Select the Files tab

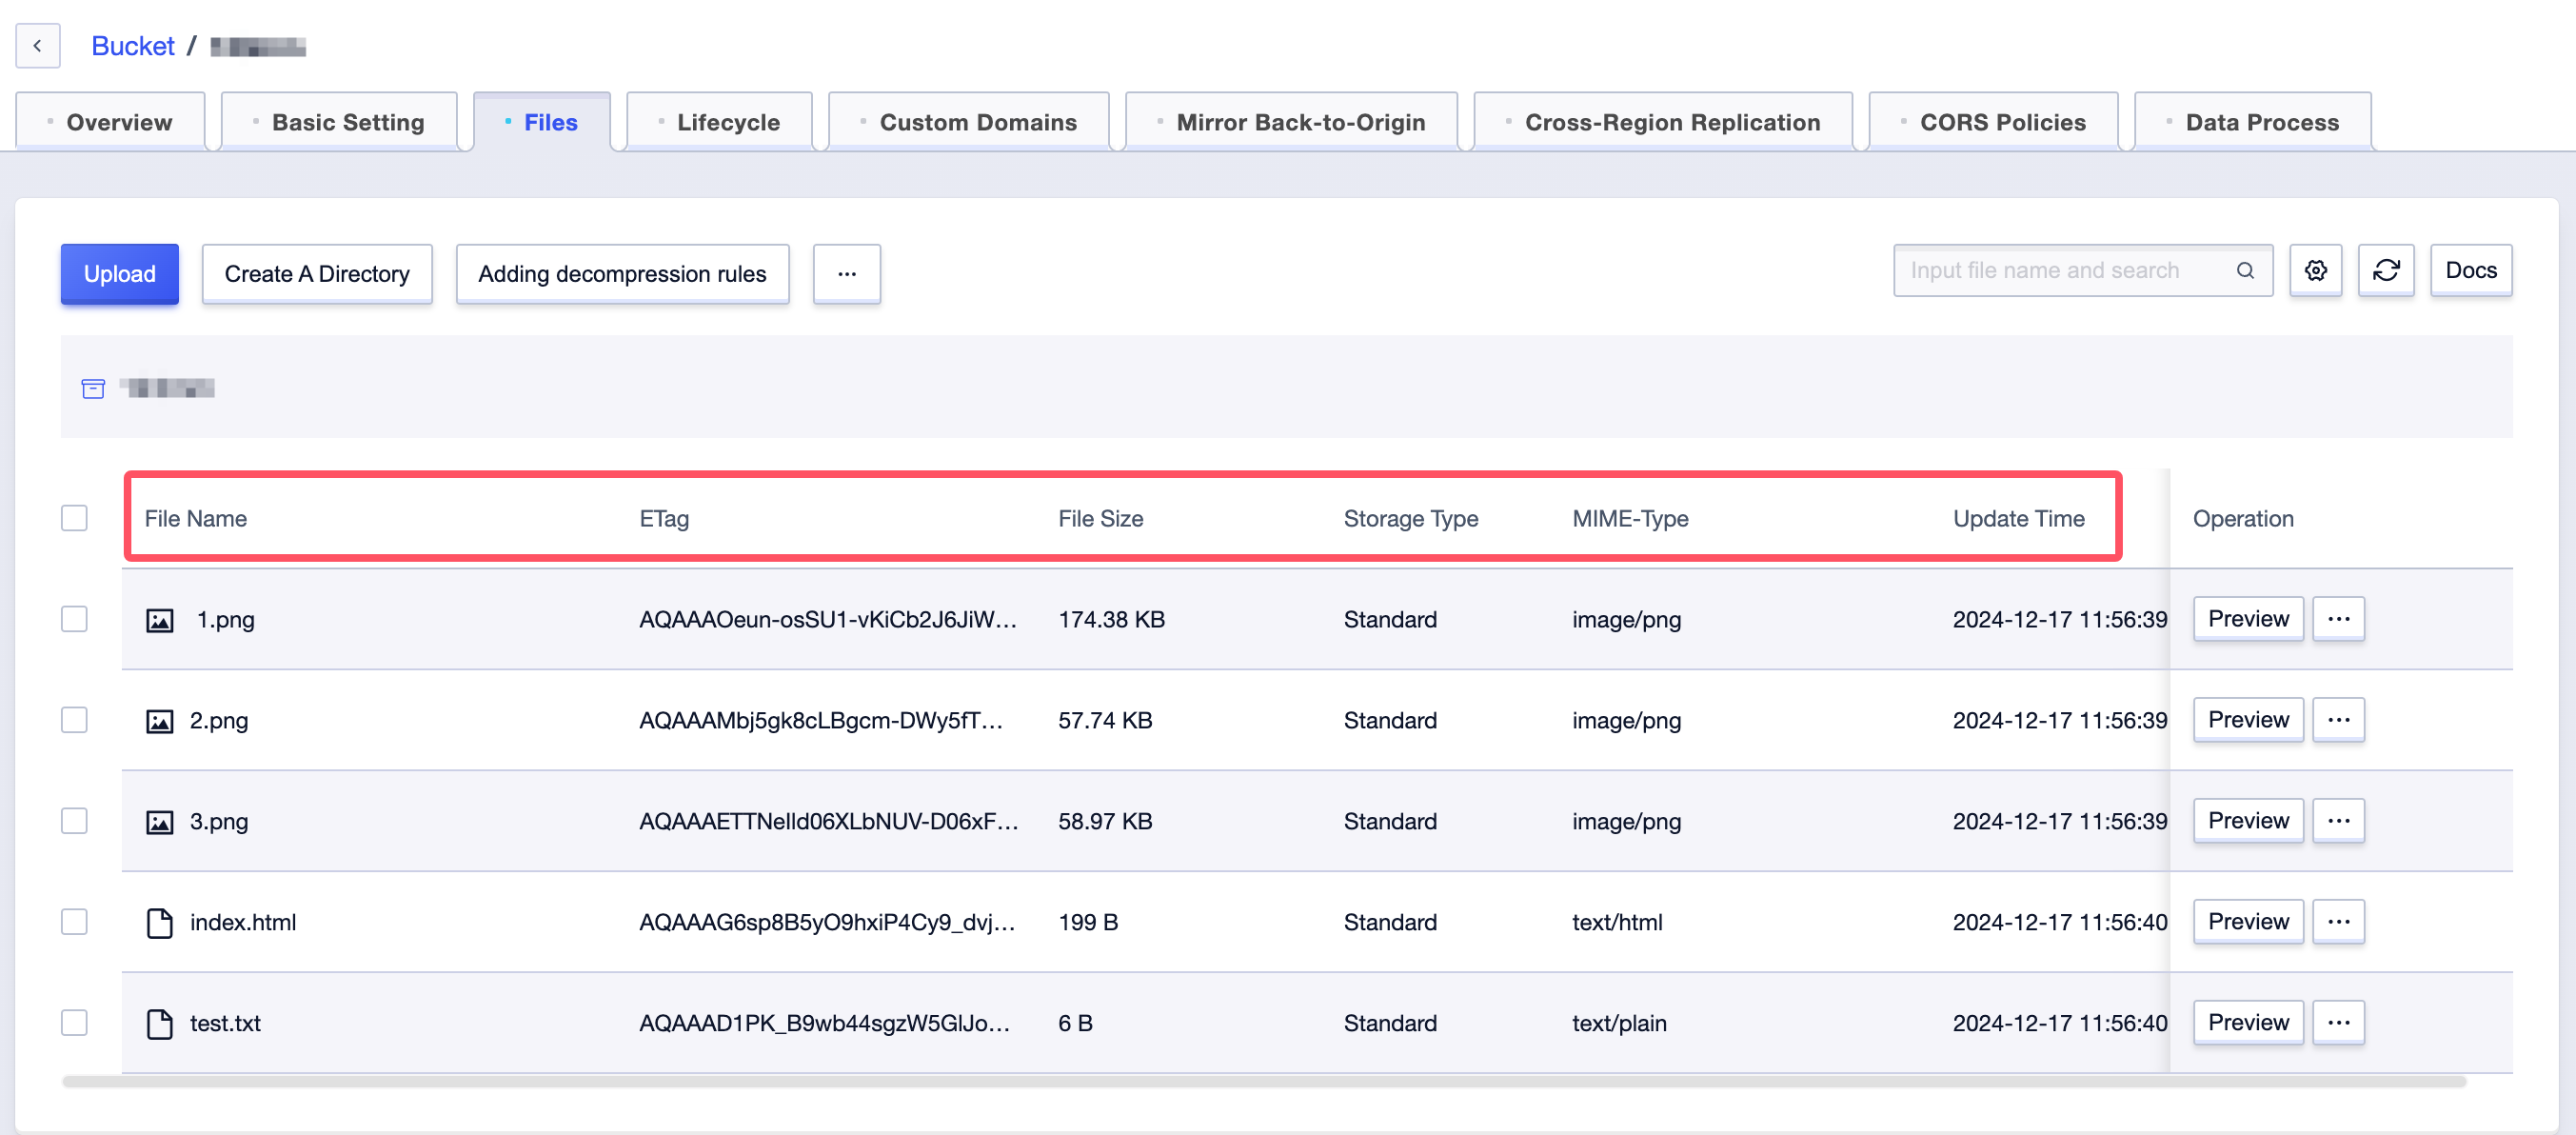542,122
